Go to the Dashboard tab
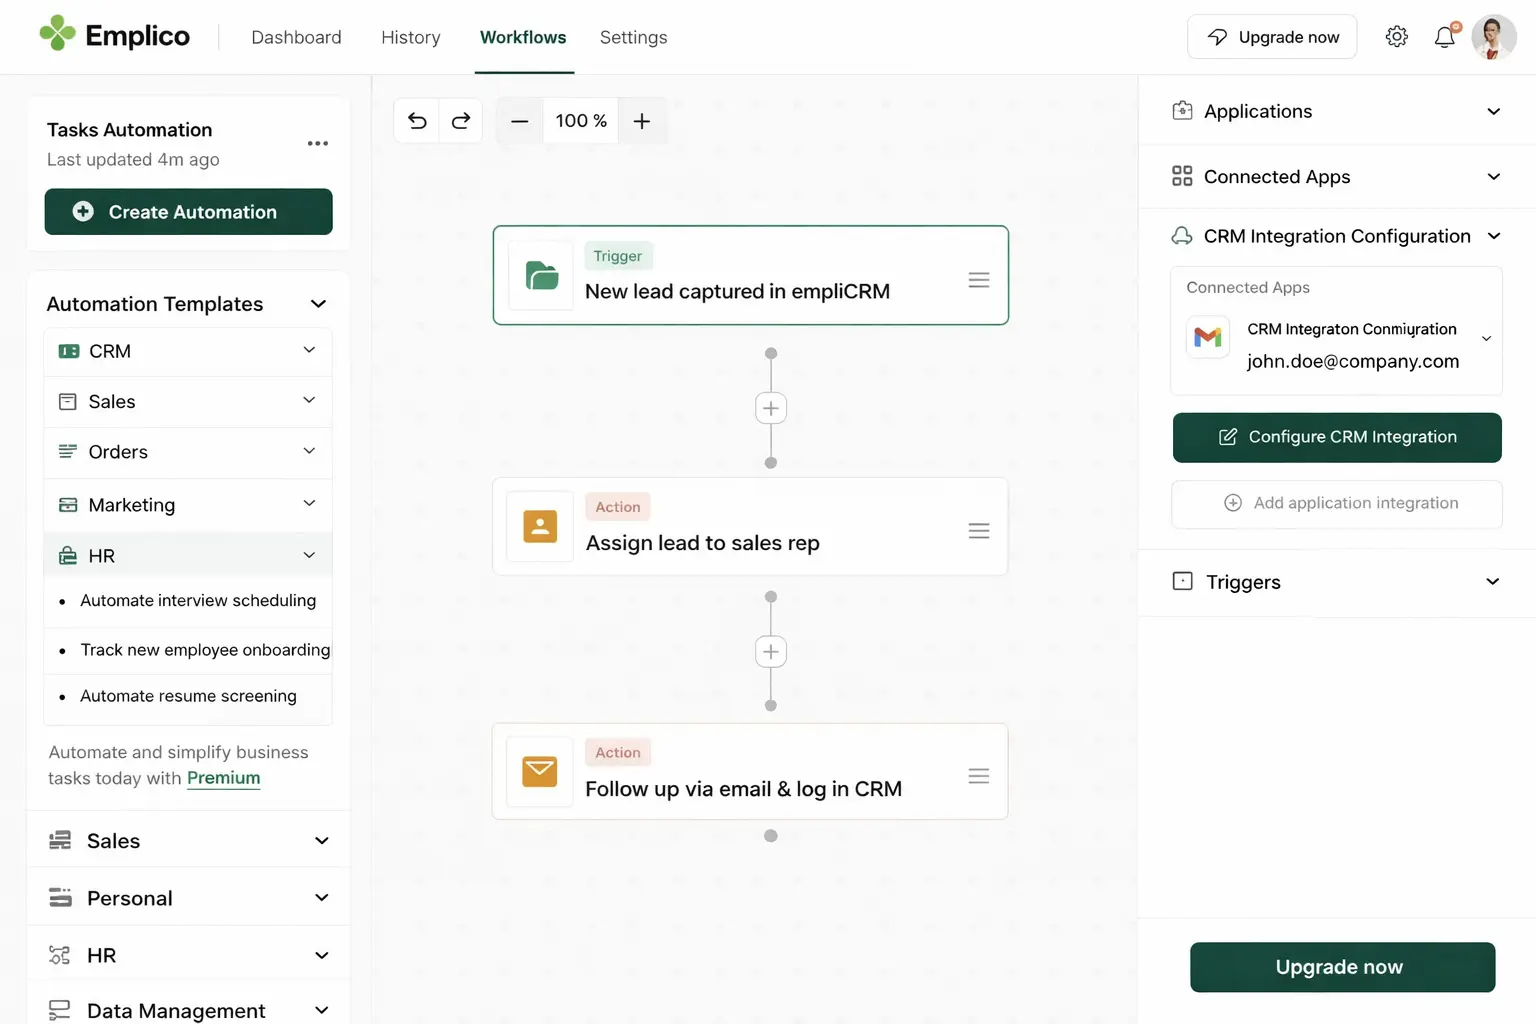 tap(296, 37)
